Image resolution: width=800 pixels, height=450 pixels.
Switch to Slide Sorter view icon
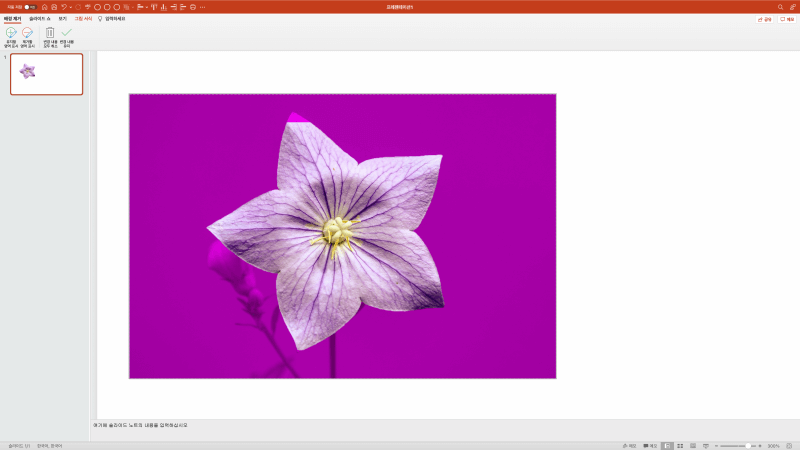click(680, 446)
